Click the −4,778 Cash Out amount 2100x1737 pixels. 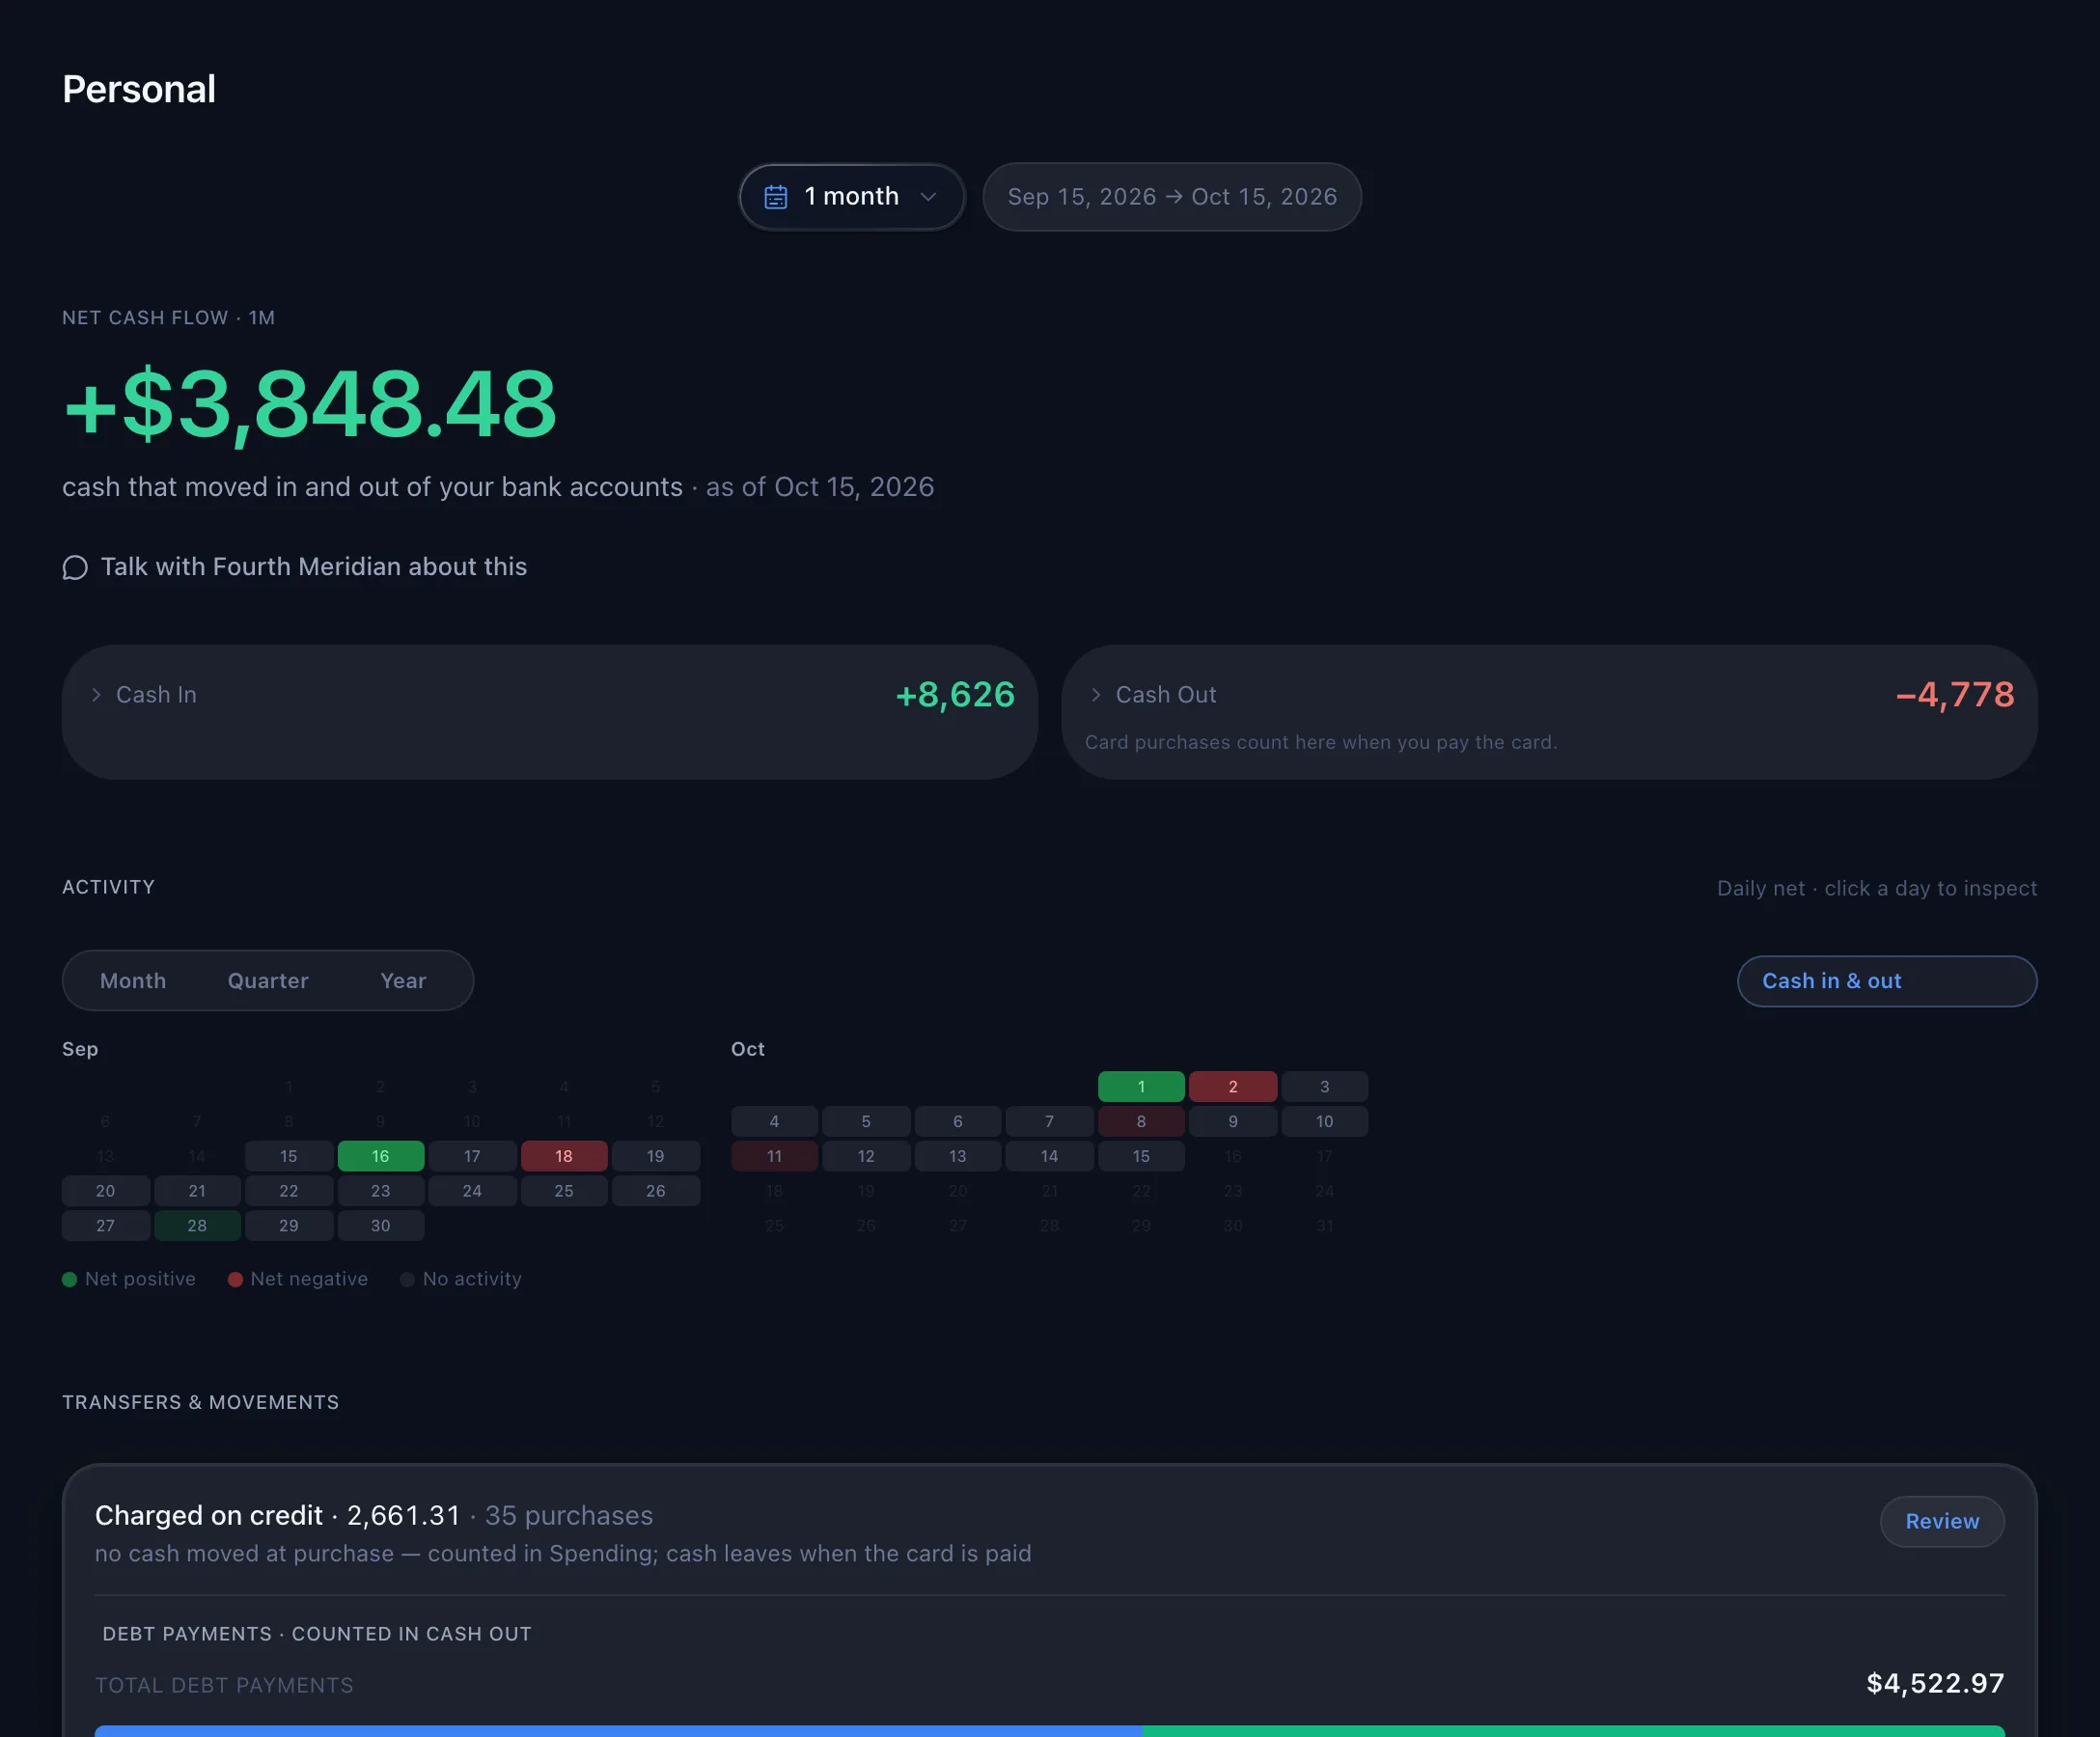pyautogui.click(x=1955, y=695)
